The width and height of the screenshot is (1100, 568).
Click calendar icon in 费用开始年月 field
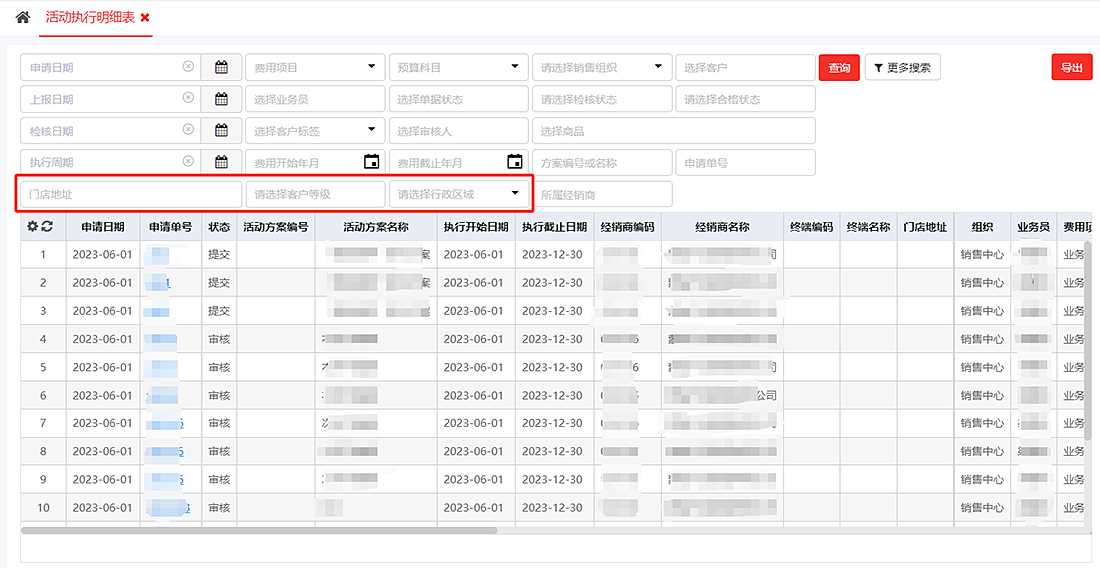pos(371,162)
